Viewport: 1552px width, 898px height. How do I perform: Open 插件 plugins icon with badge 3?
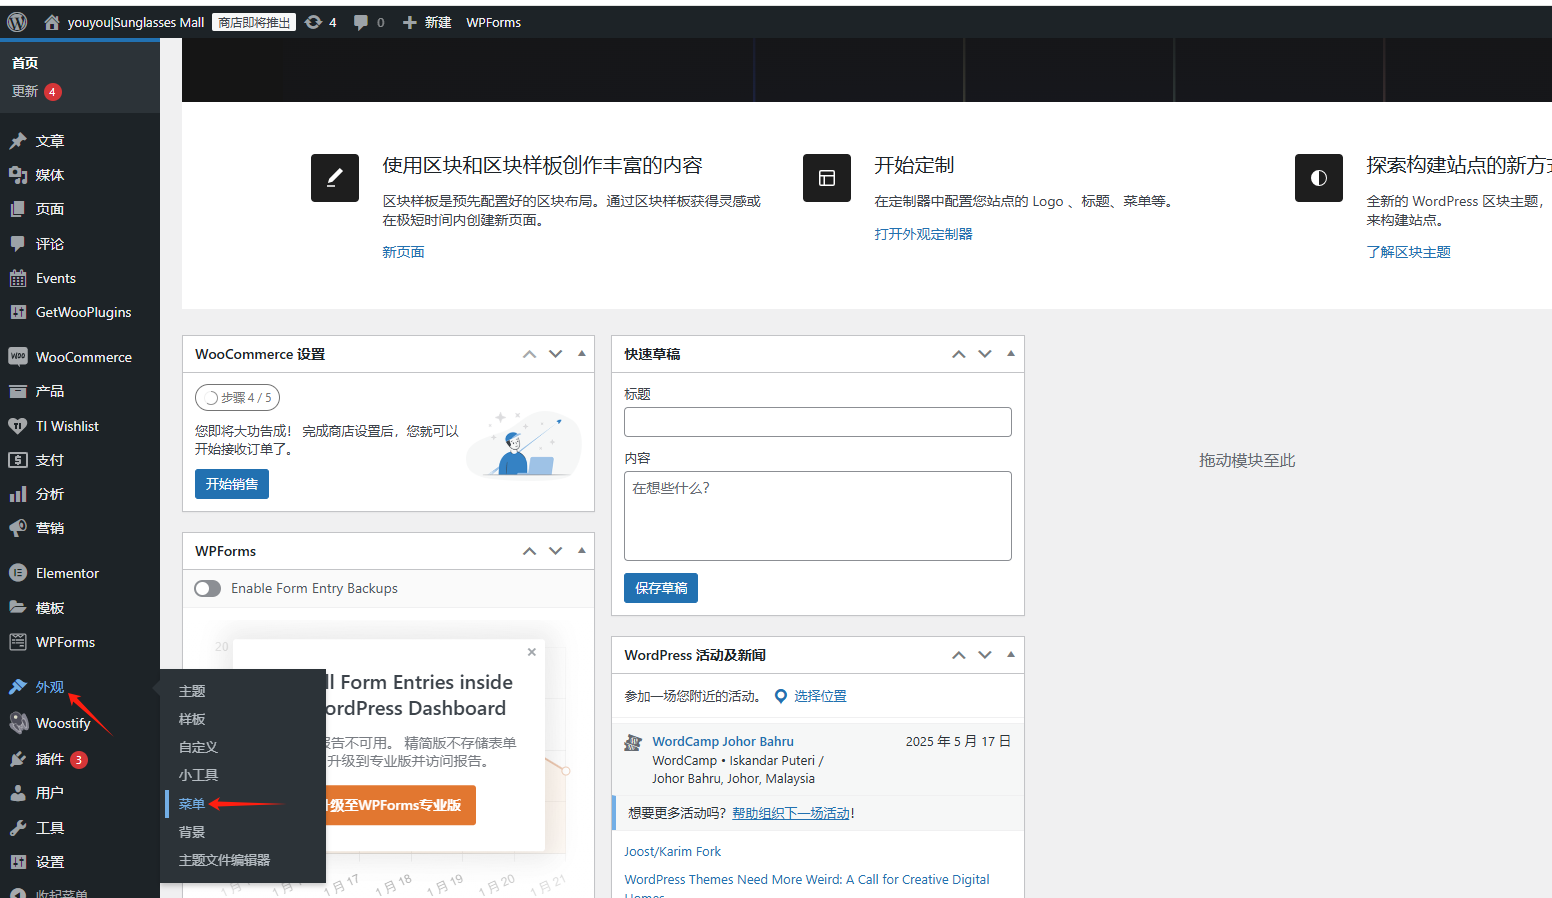[x=17, y=757]
